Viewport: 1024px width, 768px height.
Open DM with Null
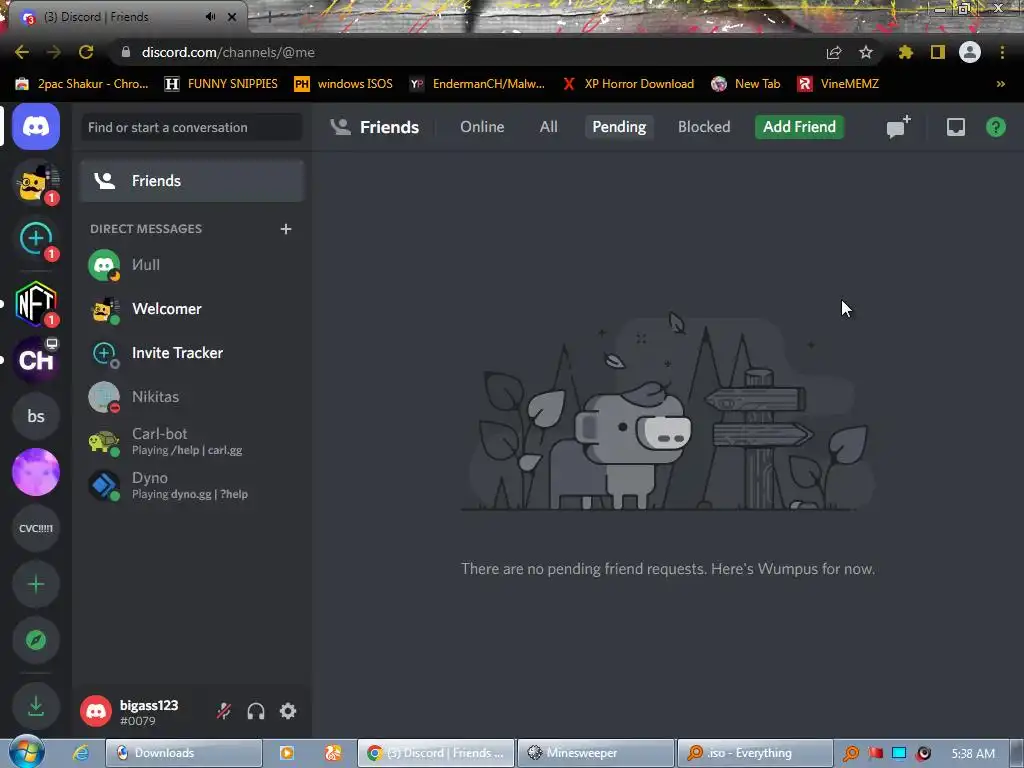(192, 265)
